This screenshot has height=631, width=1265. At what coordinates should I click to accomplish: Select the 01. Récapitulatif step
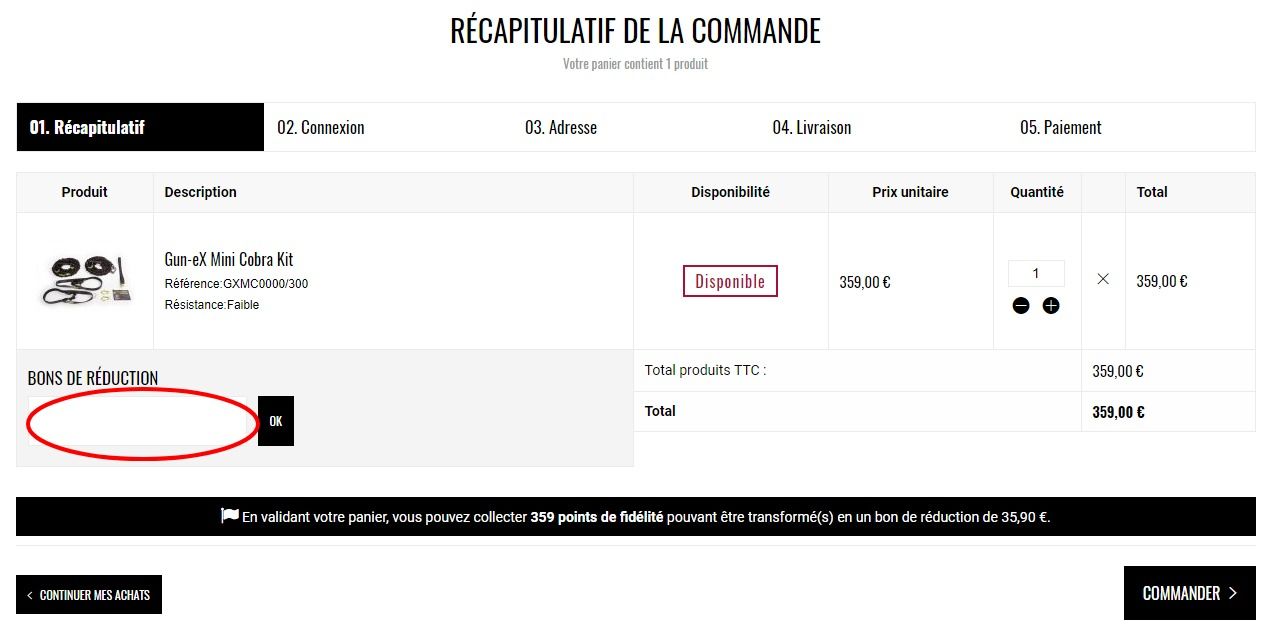(x=89, y=127)
